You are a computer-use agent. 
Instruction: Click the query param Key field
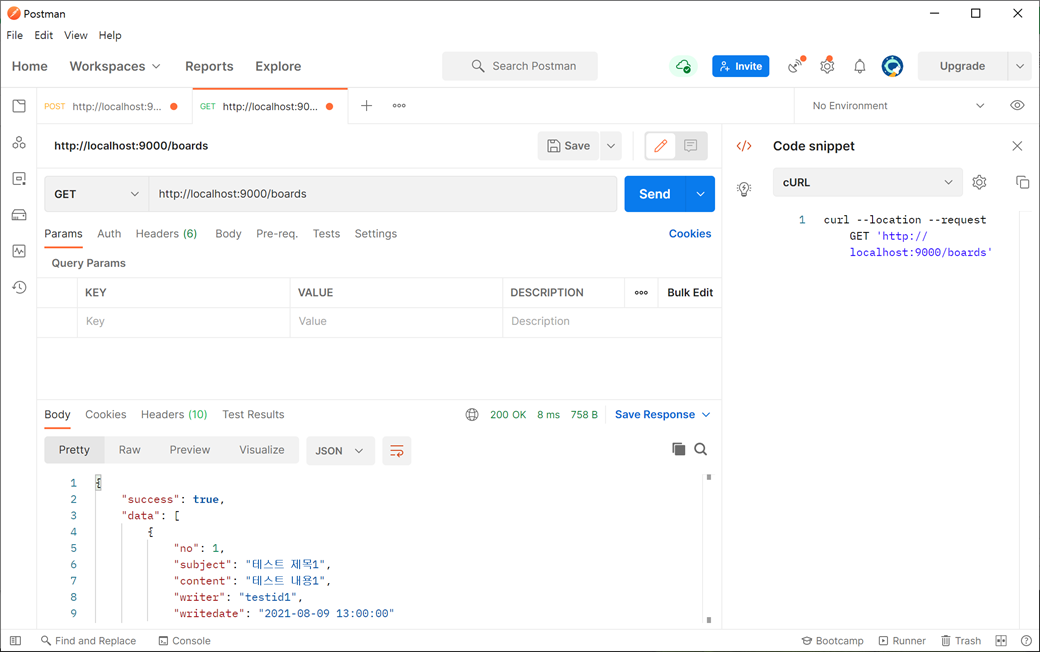[184, 322]
